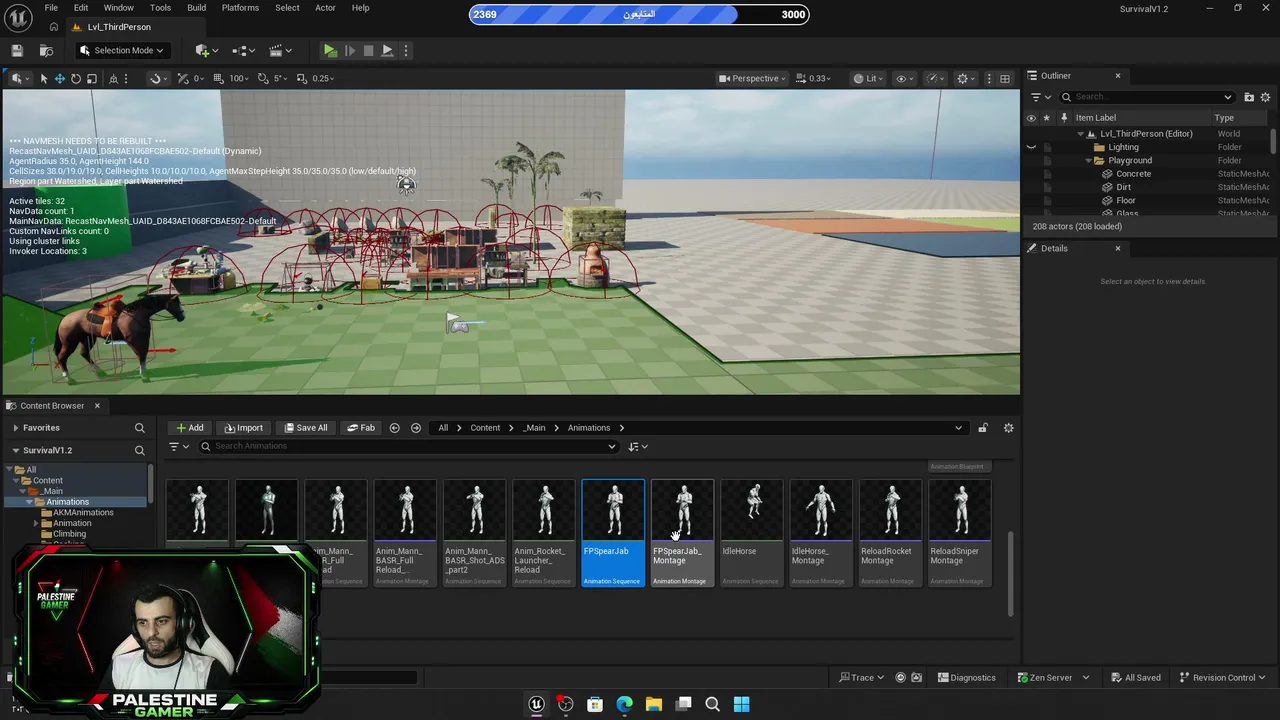This screenshot has height=720, width=1280.
Task: Open the grid snap value 100 dropdown
Action: pyautogui.click(x=239, y=78)
